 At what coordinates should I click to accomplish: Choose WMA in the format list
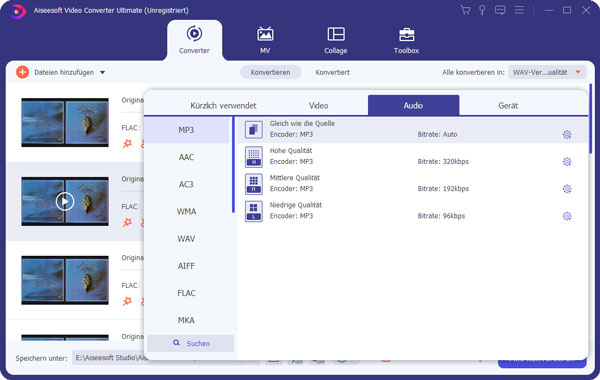[186, 212]
